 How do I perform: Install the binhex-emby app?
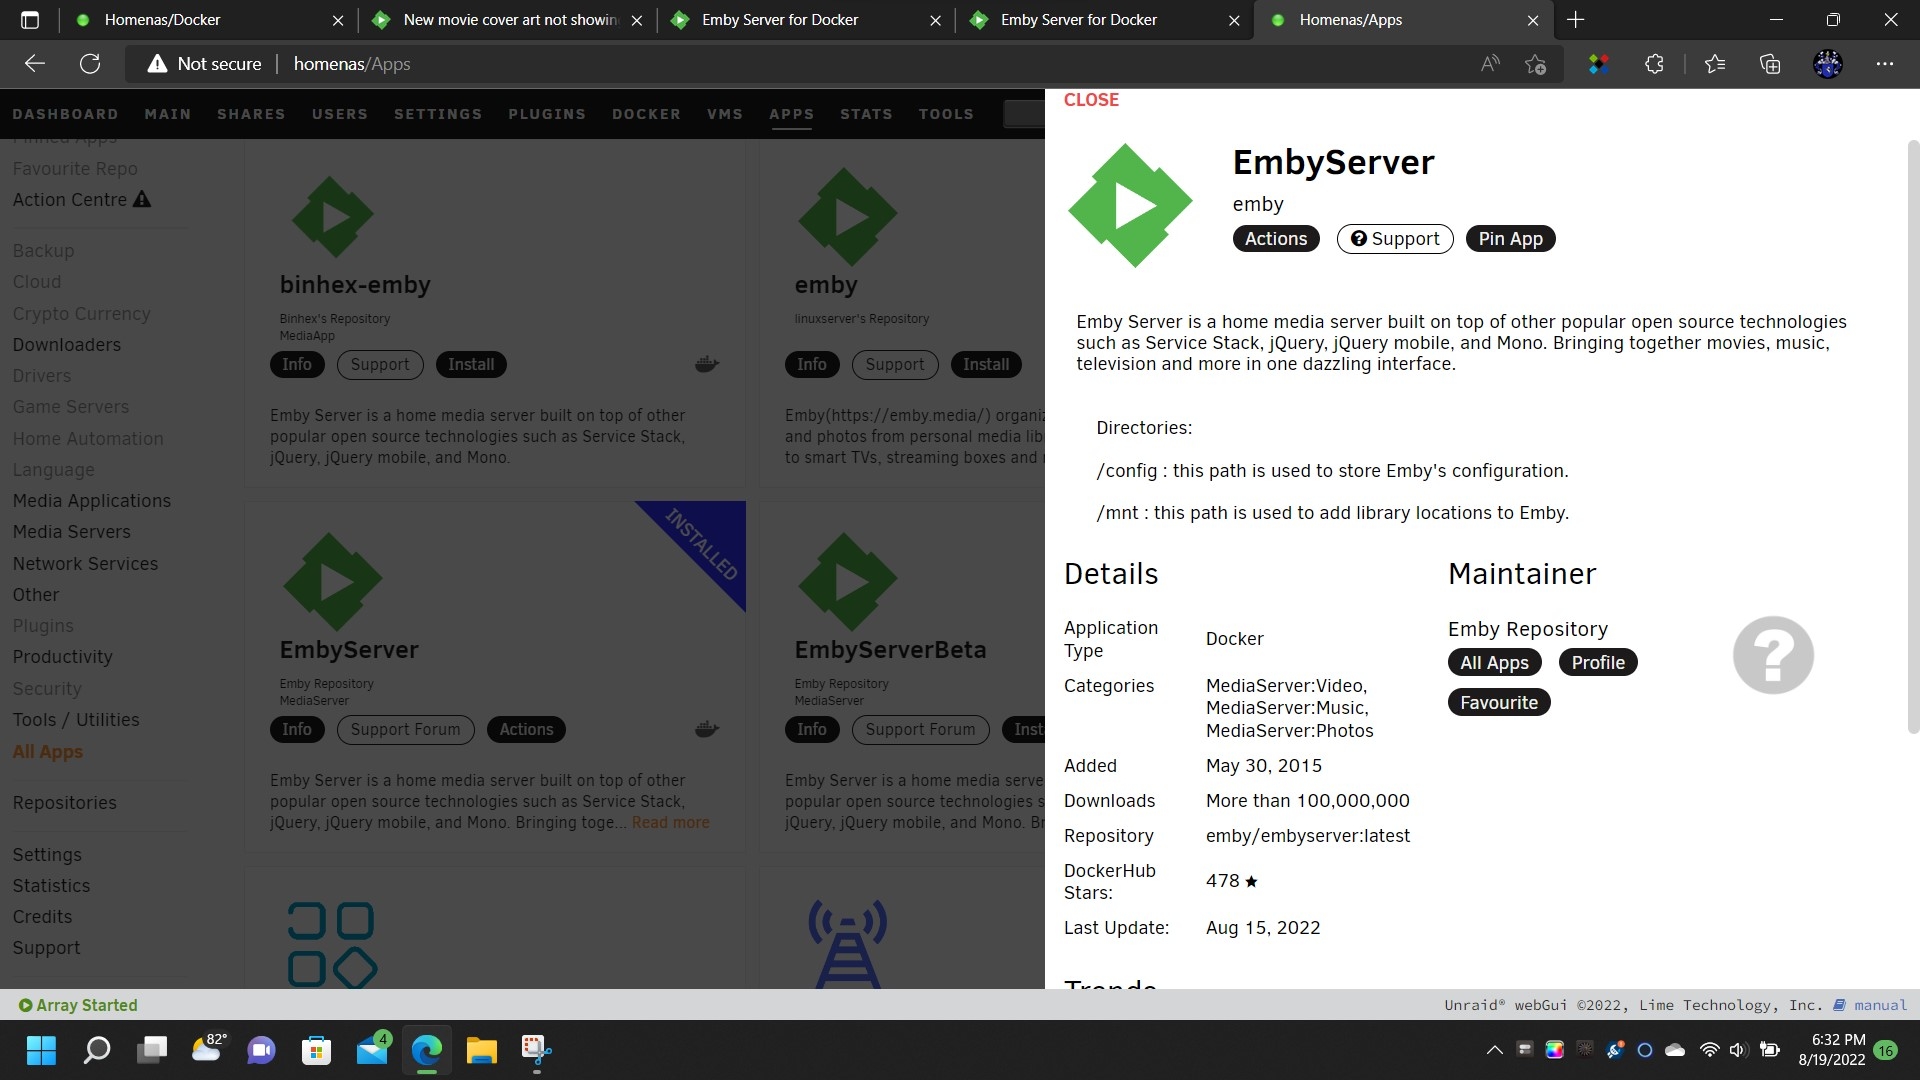pos(471,364)
